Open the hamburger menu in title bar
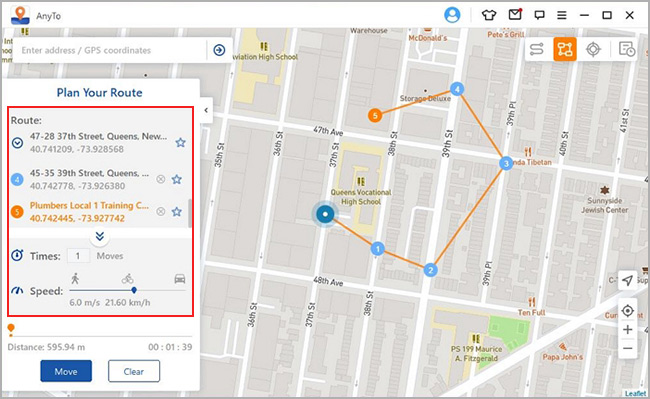The image size is (650, 399). [x=562, y=15]
